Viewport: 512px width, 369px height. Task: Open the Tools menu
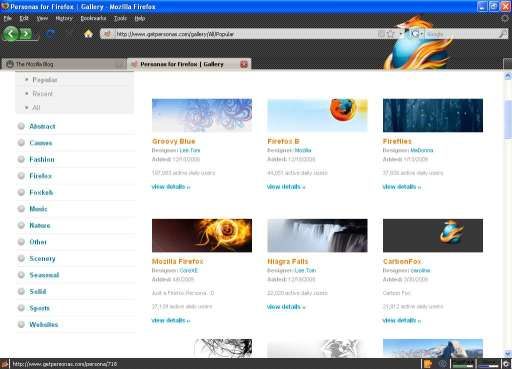pyautogui.click(x=120, y=18)
